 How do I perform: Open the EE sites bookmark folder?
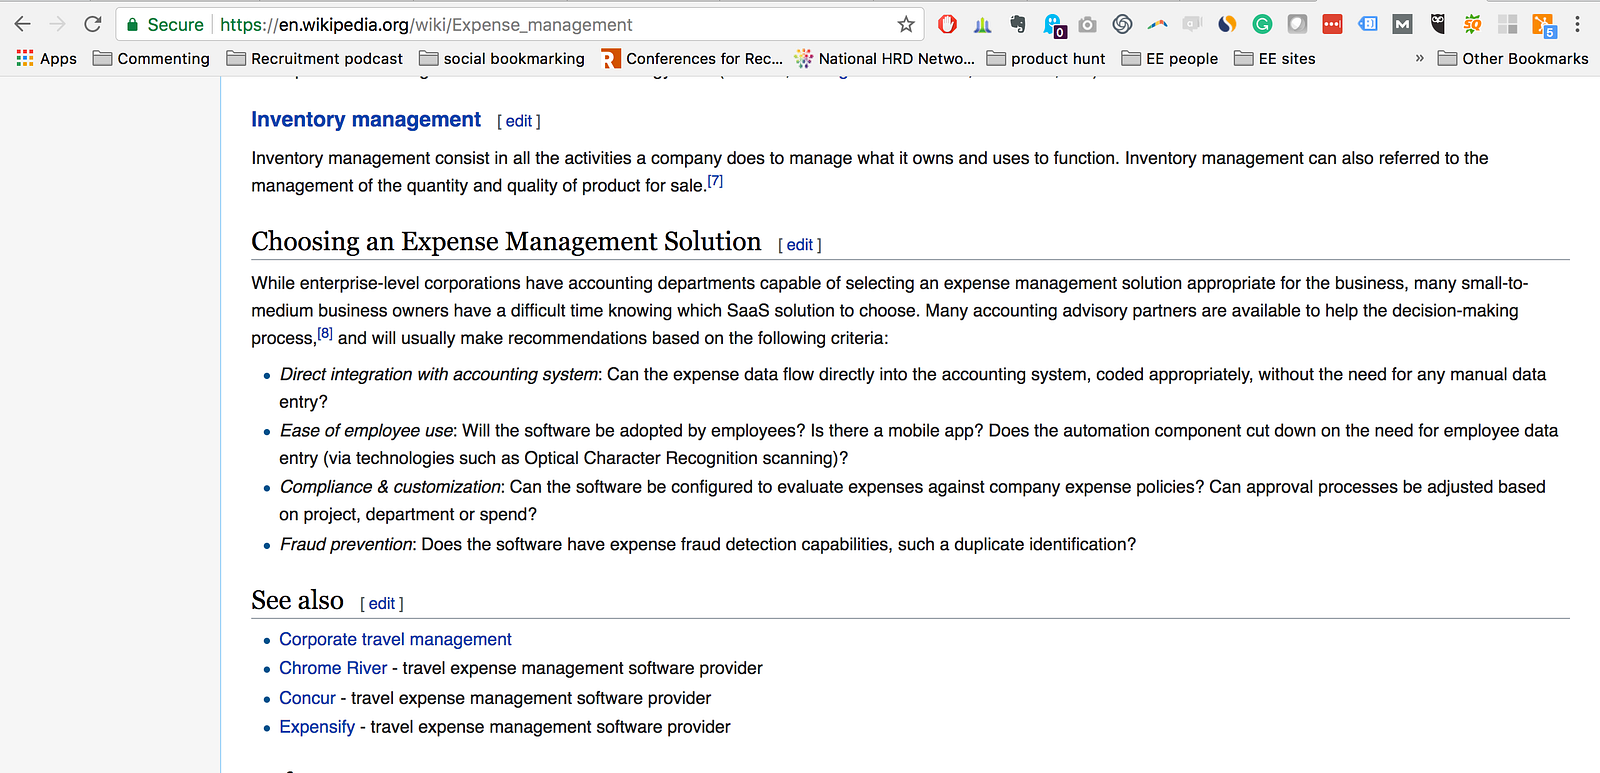pyautogui.click(x=1275, y=58)
